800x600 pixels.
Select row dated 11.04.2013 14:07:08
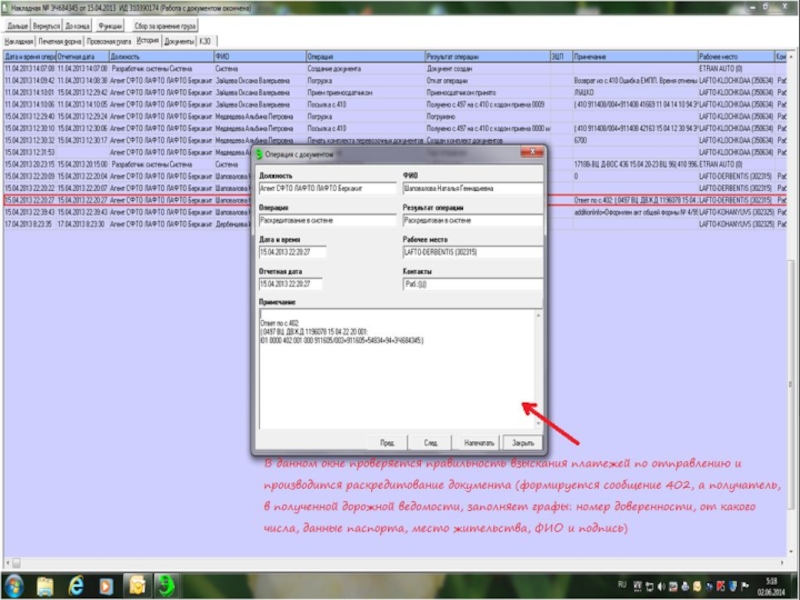(x=395, y=68)
